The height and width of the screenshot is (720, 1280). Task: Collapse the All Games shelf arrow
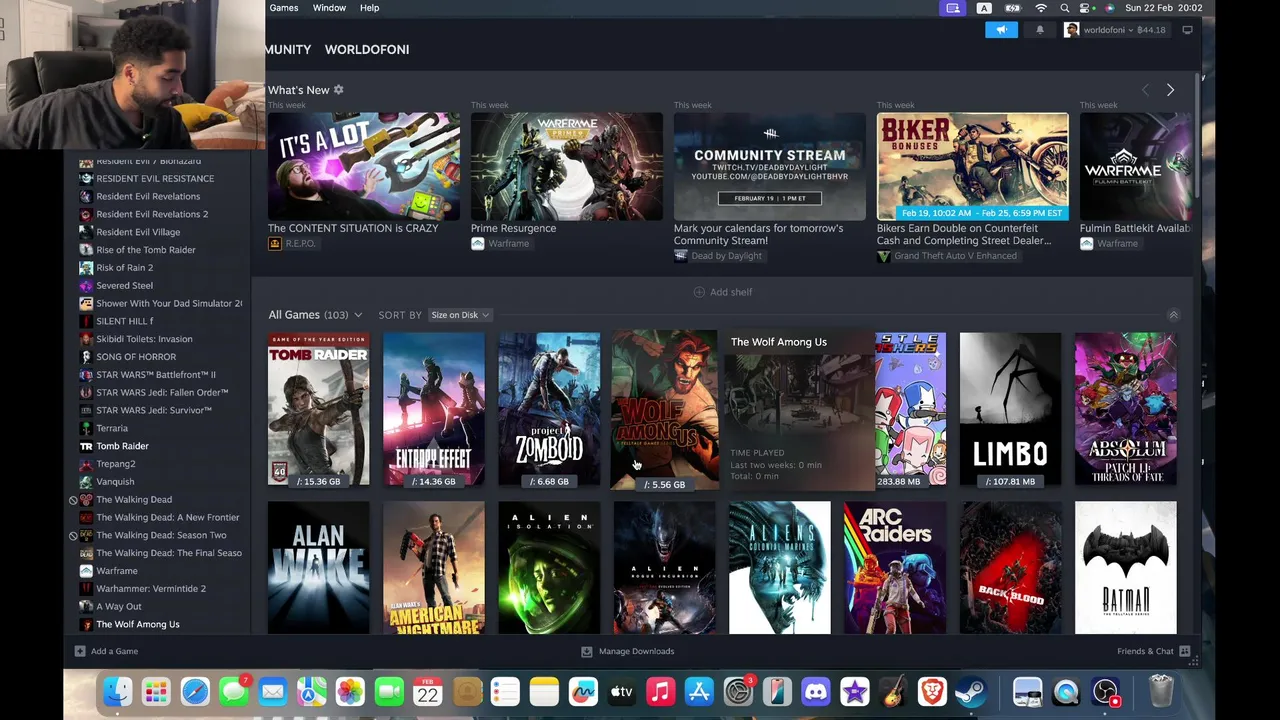1173,315
